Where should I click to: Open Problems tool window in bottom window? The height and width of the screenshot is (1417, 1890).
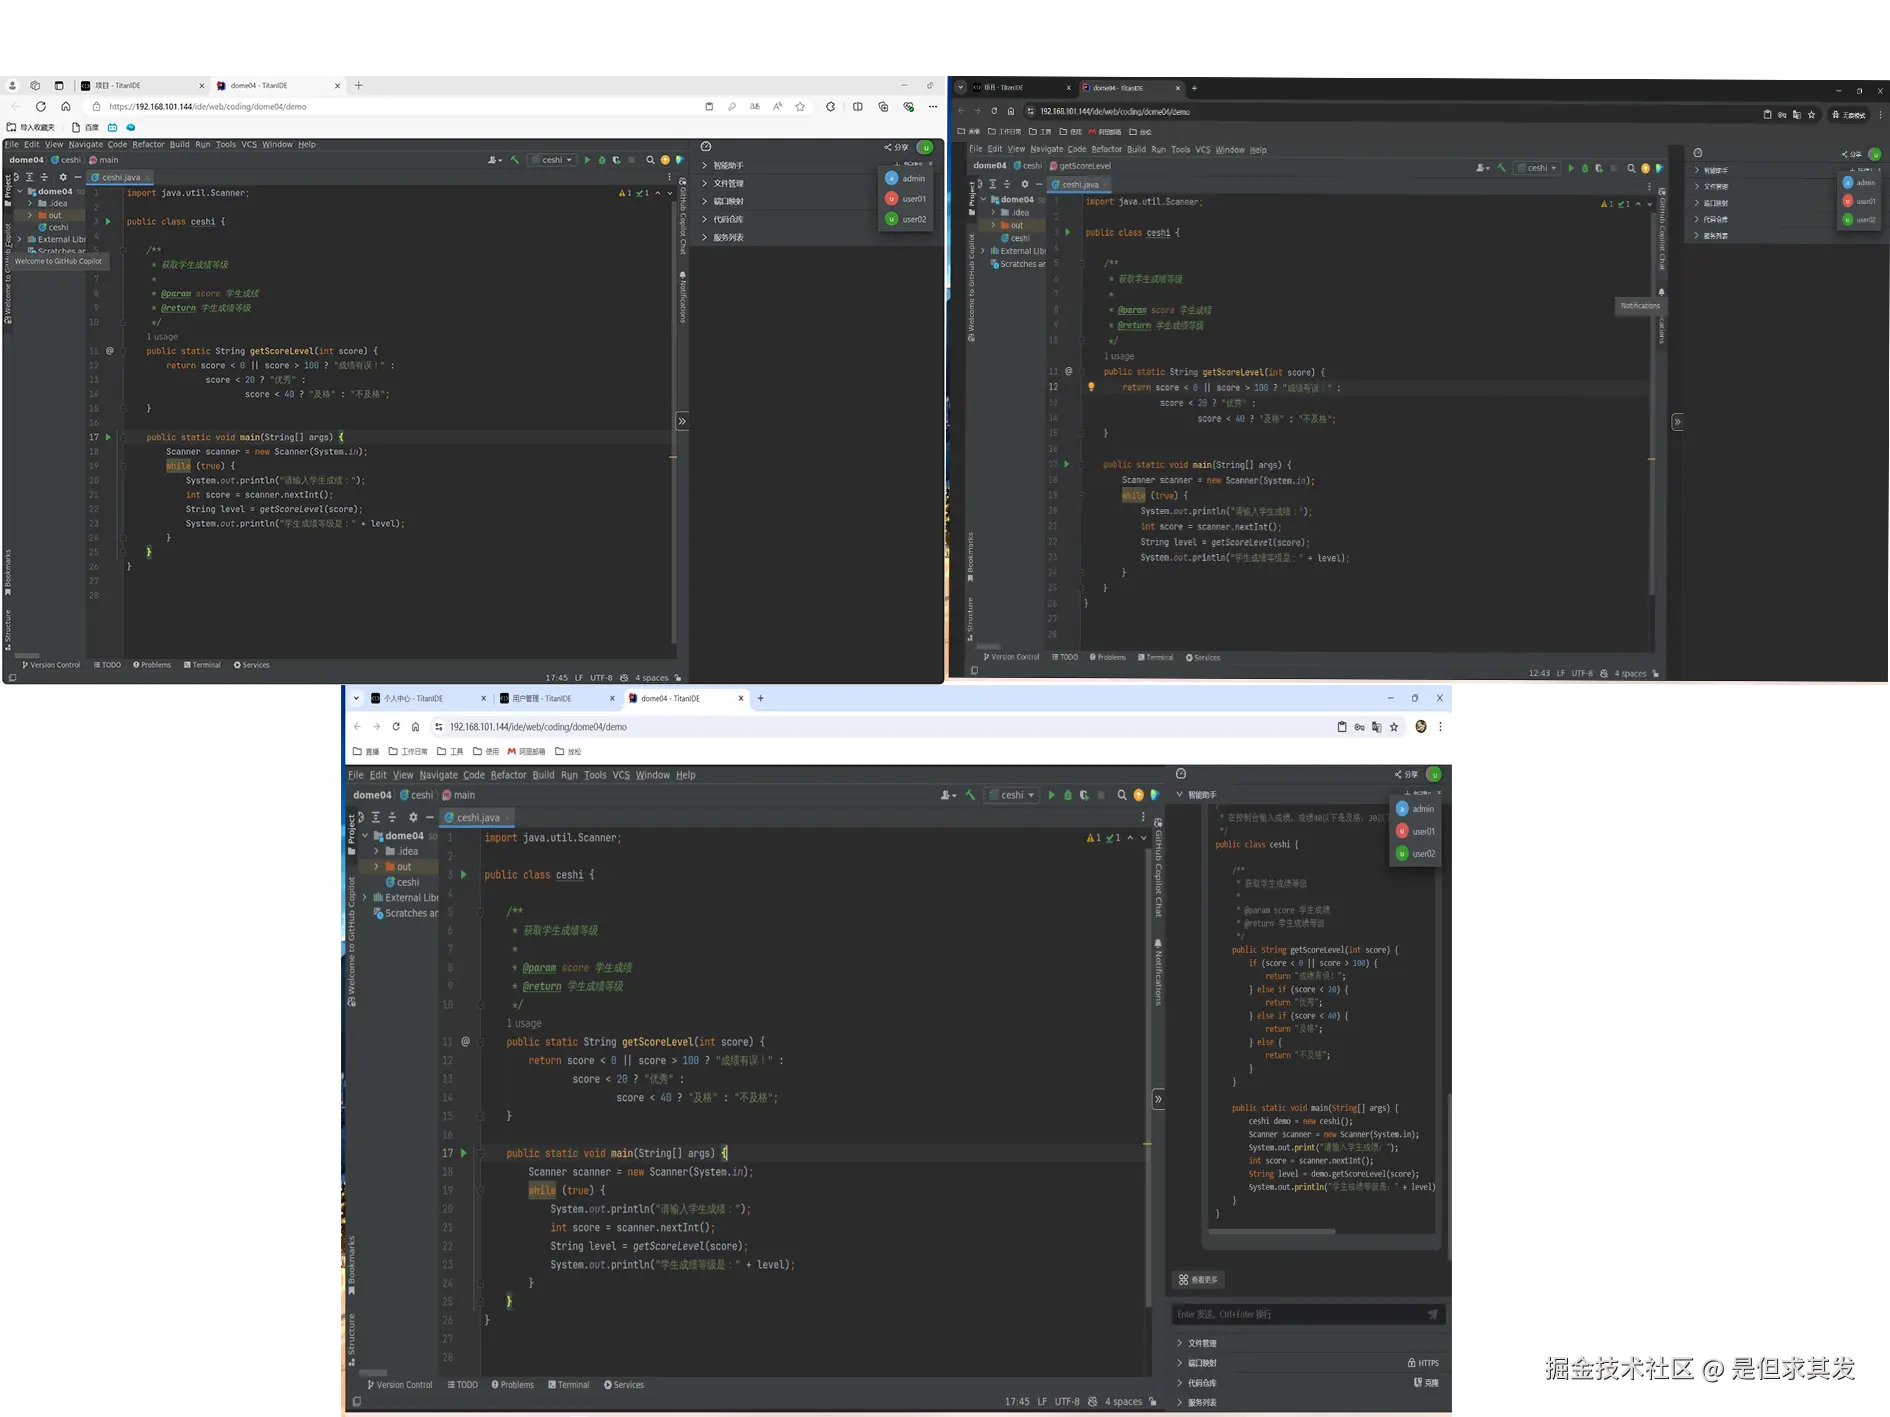click(x=512, y=1385)
